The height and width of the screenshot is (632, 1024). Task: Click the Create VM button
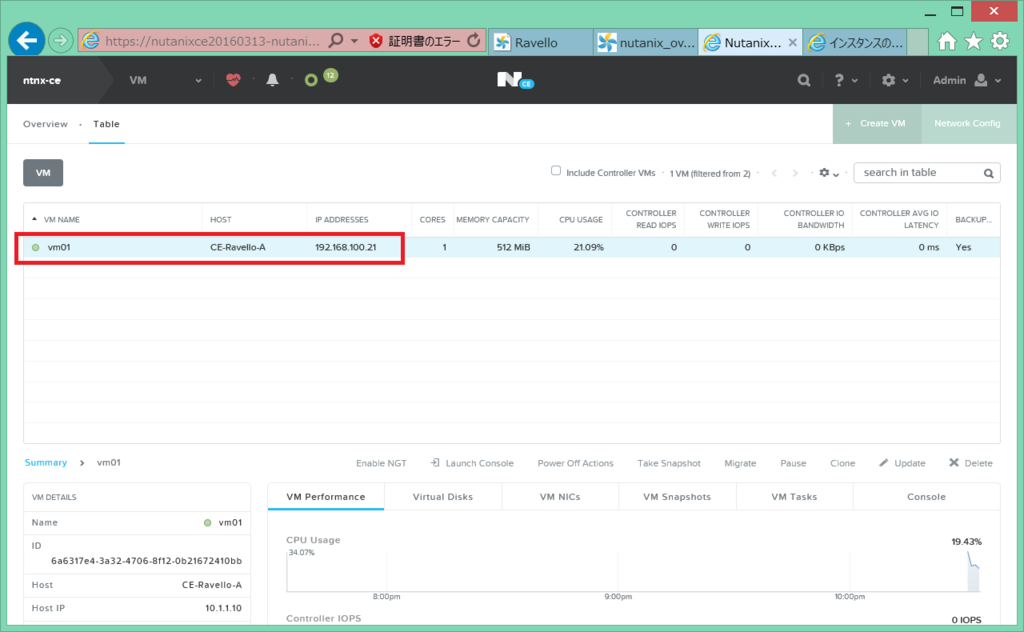(876, 123)
